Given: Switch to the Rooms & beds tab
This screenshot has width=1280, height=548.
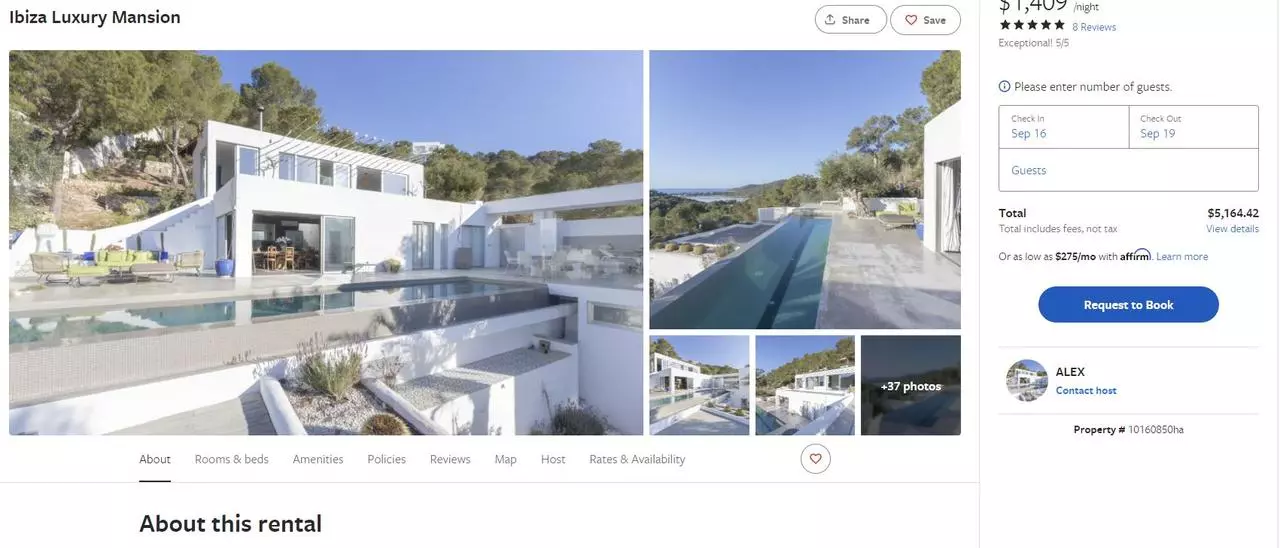Looking at the screenshot, I should (x=232, y=459).
